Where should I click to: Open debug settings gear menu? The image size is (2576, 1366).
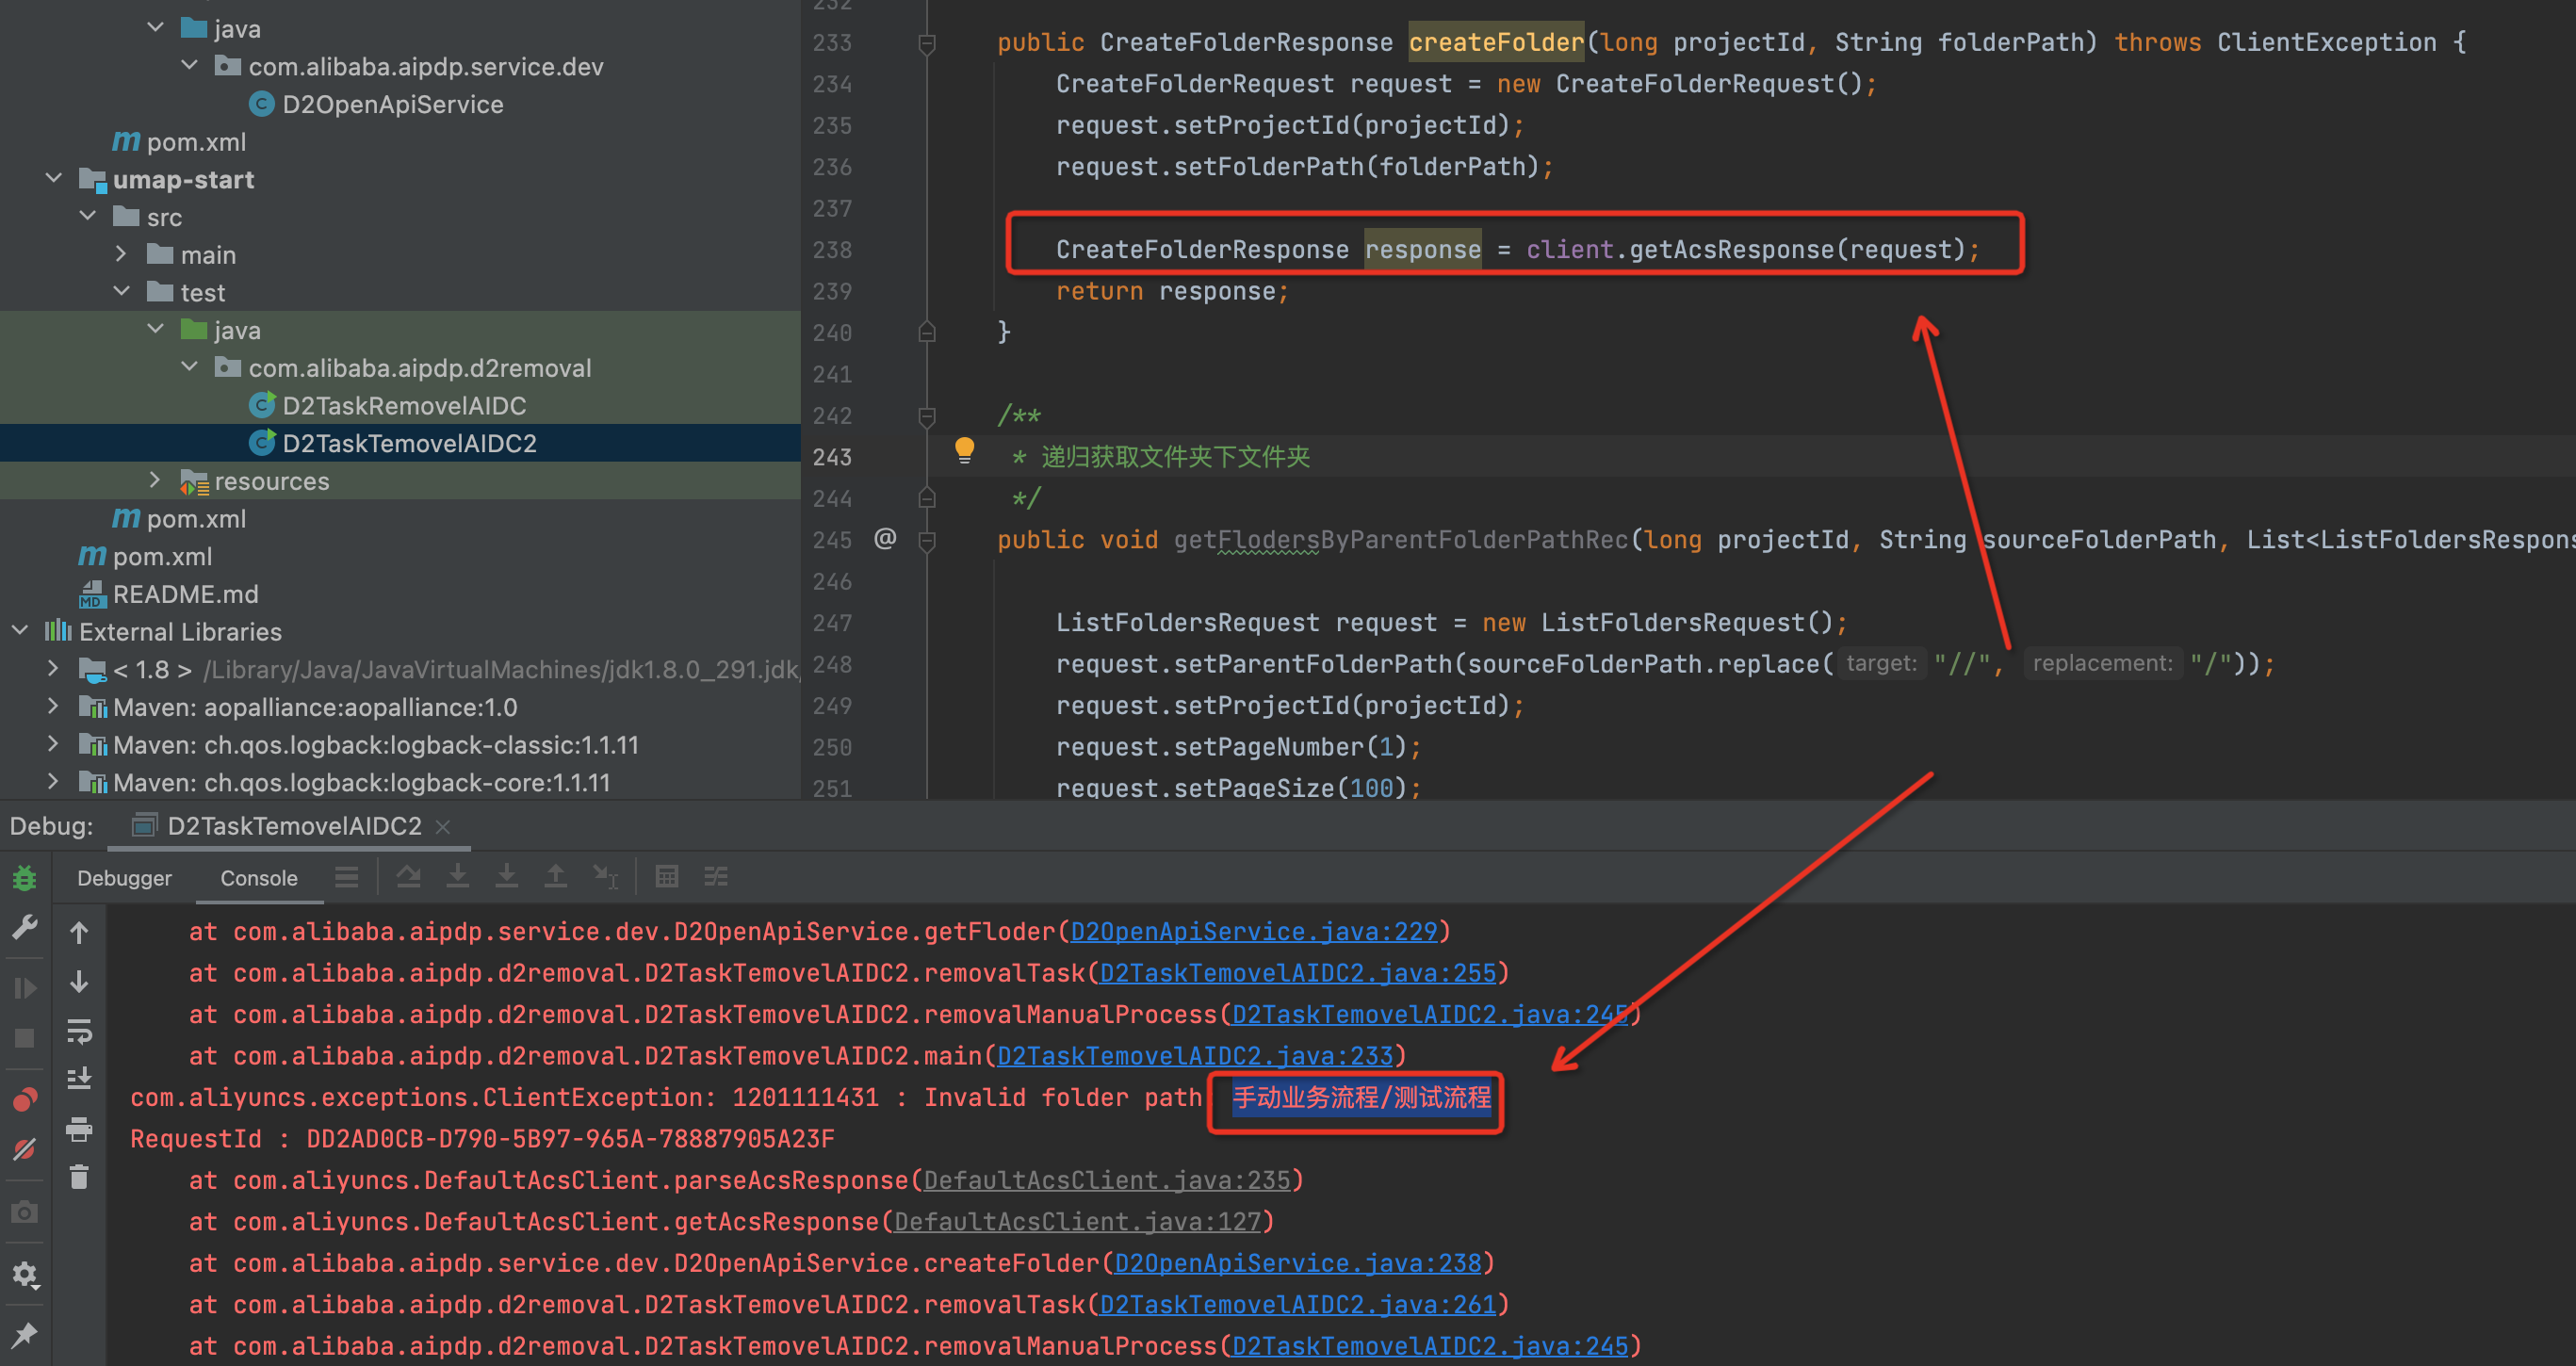[x=25, y=1274]
